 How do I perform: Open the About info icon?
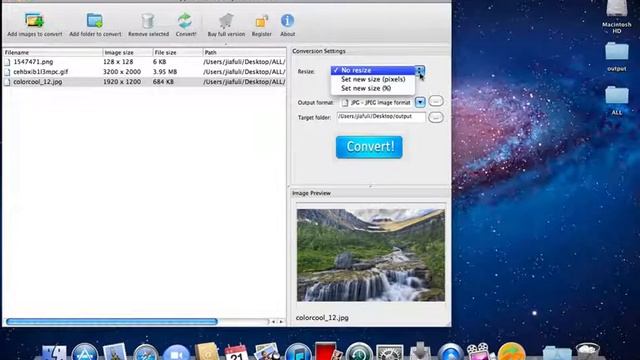point(287,20)
